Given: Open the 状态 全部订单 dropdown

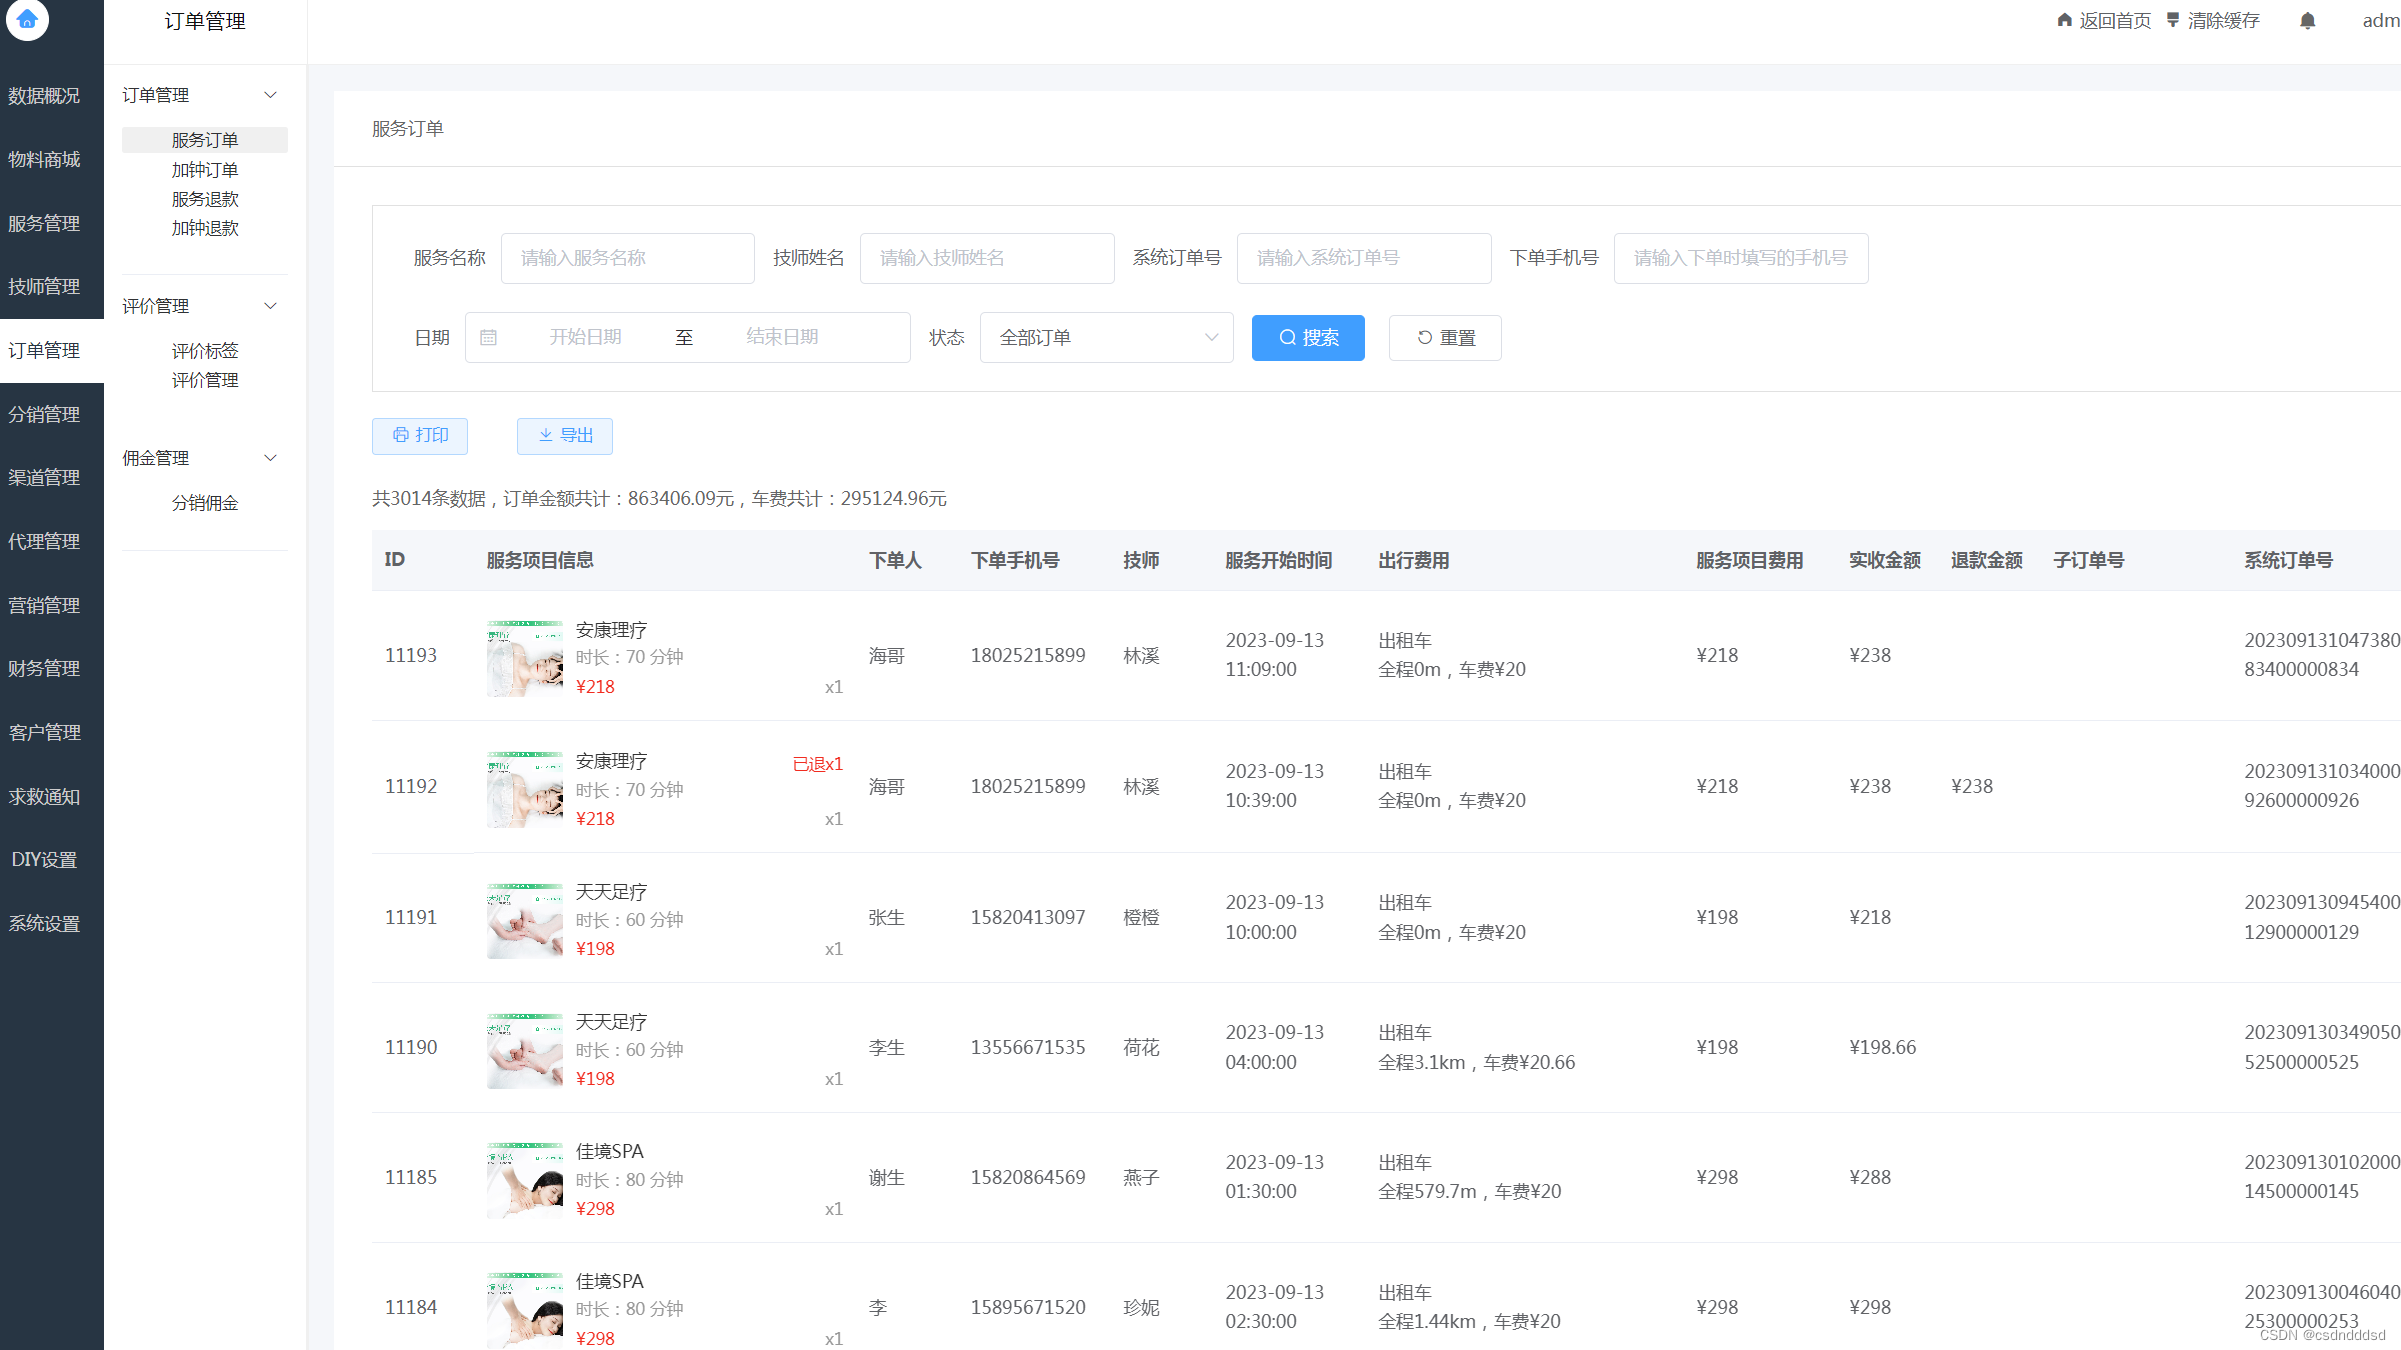Looking at the screenshot, I should [x=1106, y=338].
